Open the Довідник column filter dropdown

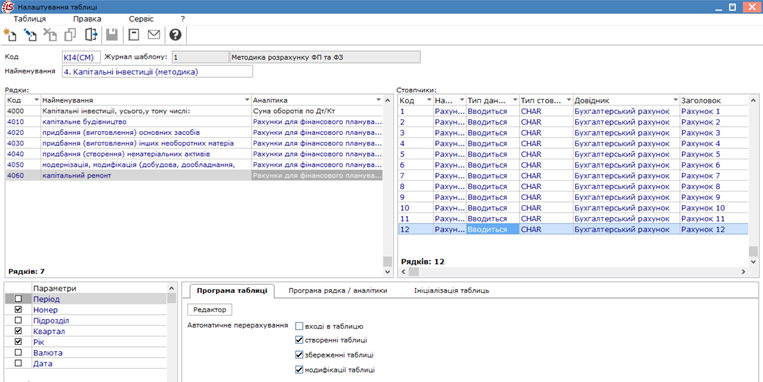point(675,100)
